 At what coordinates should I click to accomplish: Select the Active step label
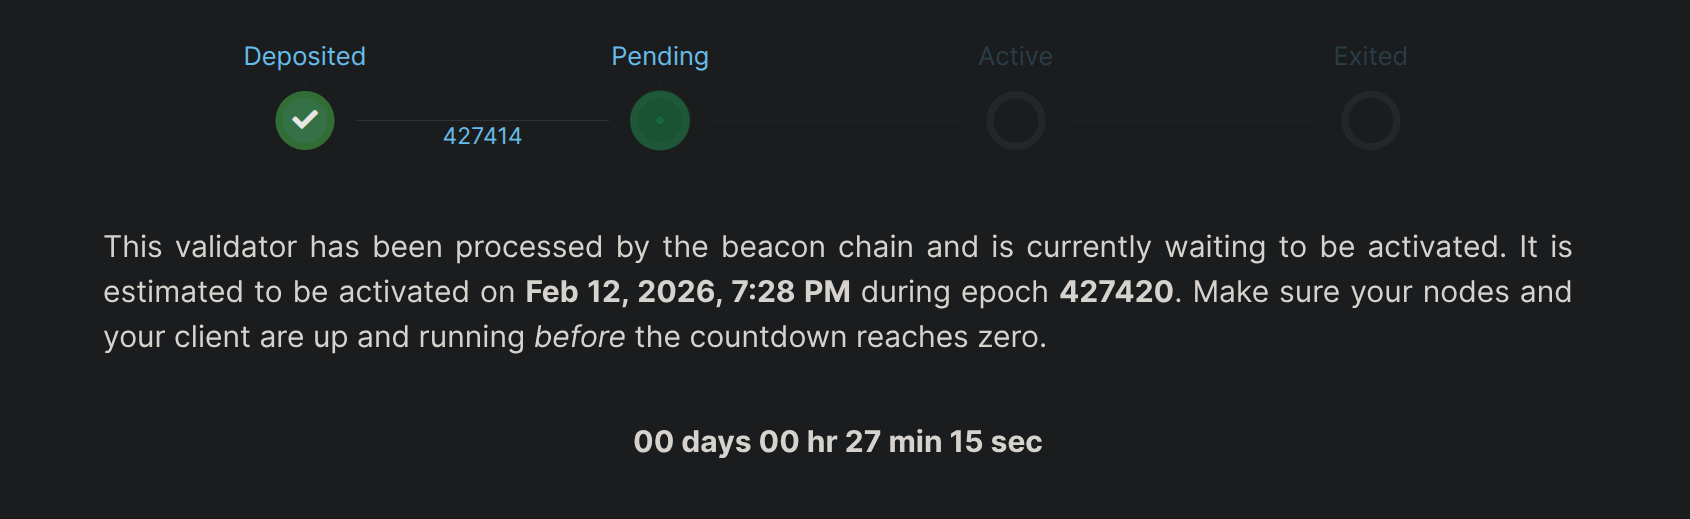pyautogui.click(x=1015, y=57)
